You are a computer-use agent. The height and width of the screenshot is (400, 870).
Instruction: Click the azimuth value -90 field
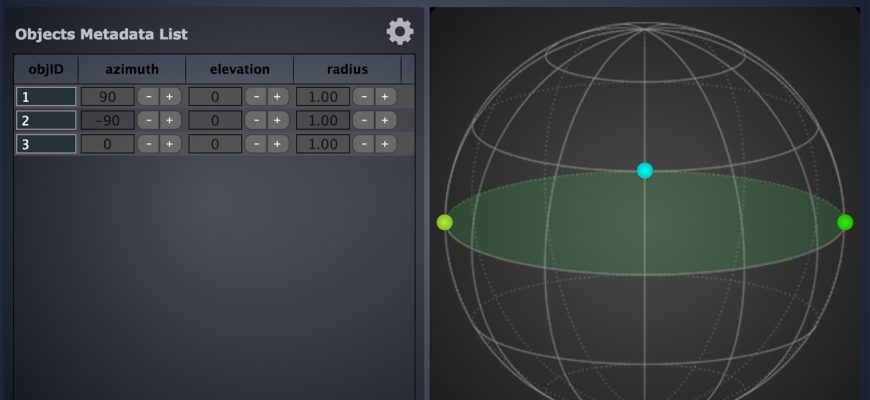106,120
